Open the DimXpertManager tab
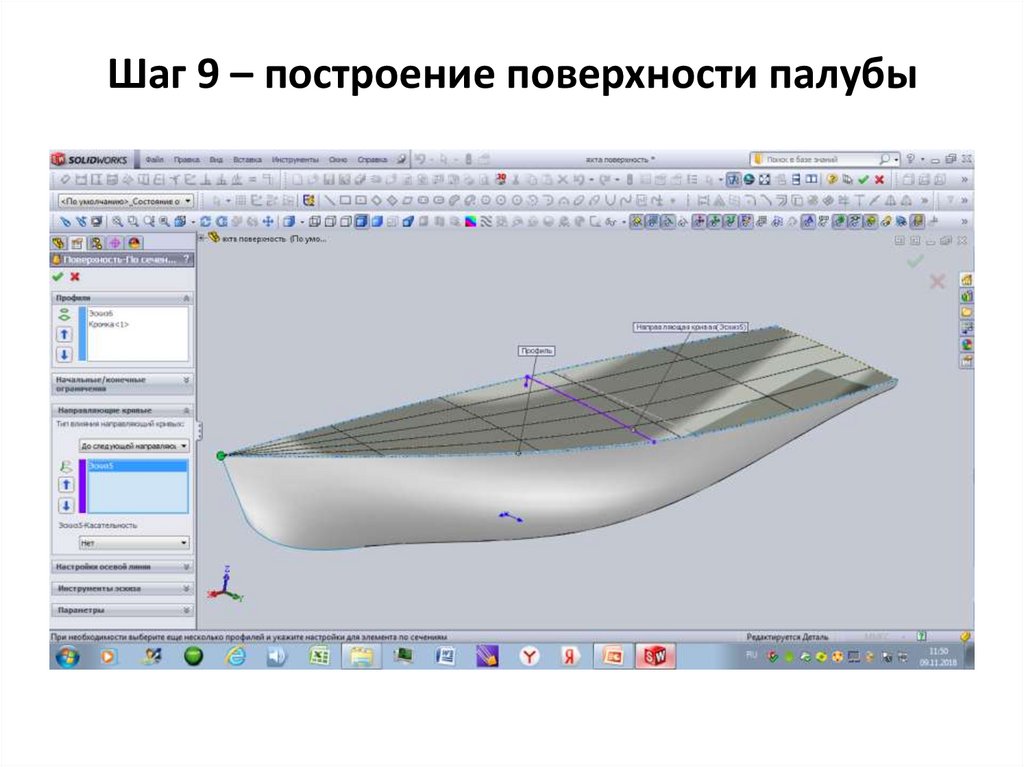 click(x=115, y=243)
